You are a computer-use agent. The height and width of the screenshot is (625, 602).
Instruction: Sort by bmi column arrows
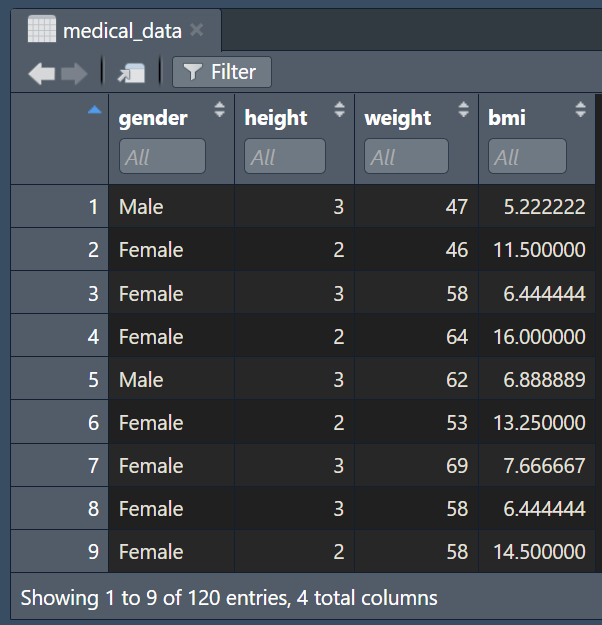[x=580, y=109]
